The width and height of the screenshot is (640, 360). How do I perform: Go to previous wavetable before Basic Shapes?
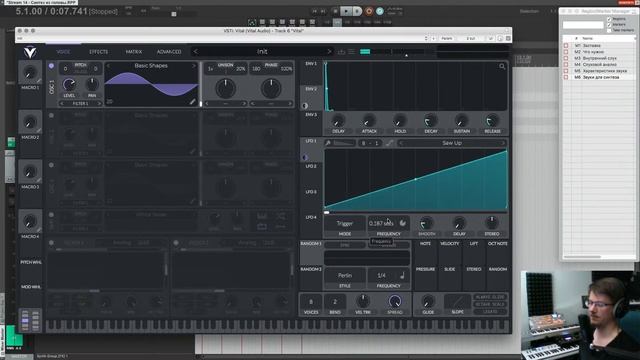click(109, 66)
